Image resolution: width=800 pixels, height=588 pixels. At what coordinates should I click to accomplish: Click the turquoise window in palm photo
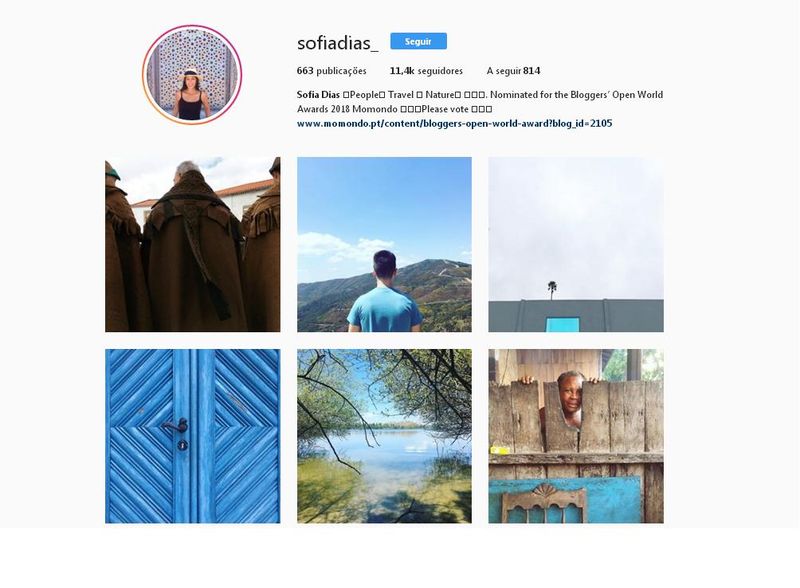[563, 324]
